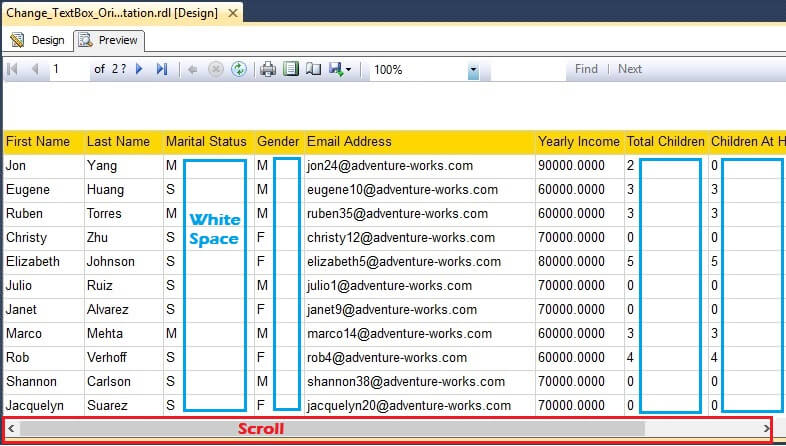Open the export save dropdown
Screen dimensions: 786x446
coord(340,69)
